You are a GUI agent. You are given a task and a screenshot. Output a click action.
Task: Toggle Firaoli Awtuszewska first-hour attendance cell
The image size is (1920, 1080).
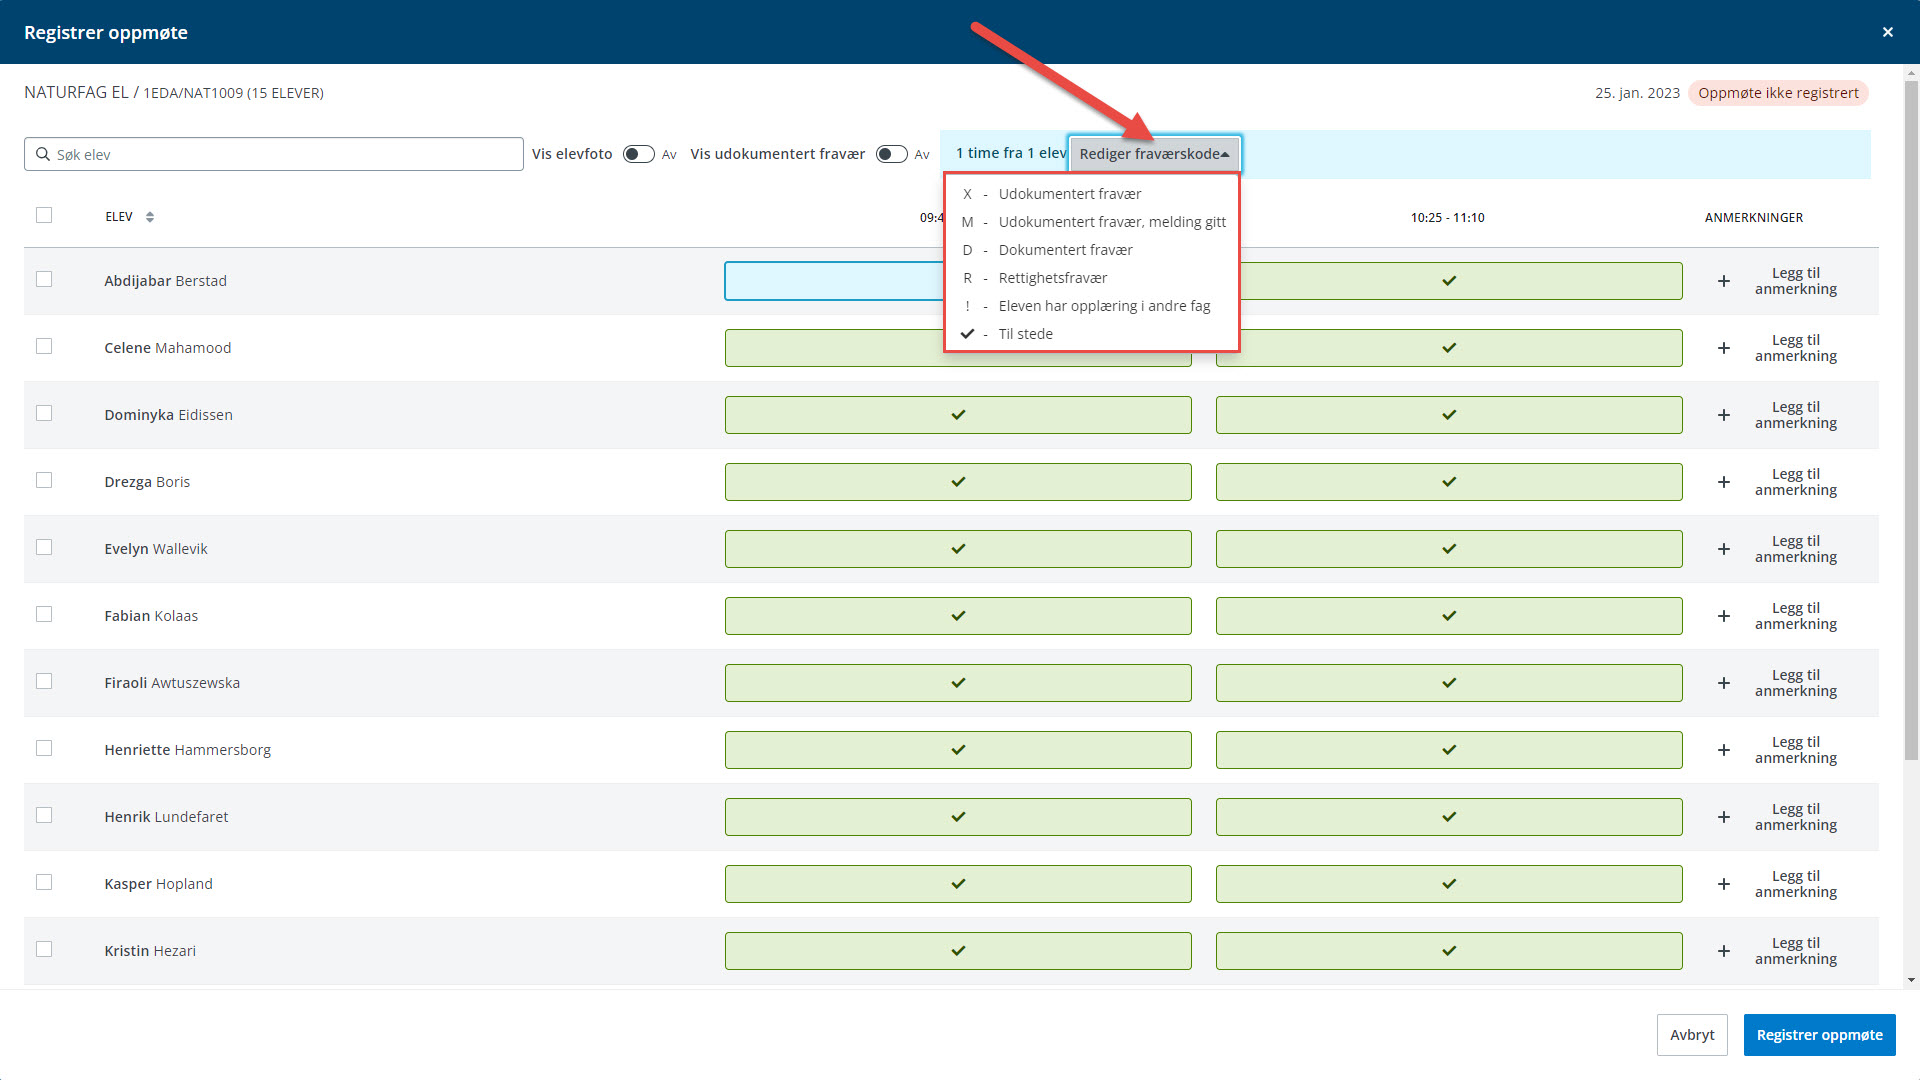(x=958, y=683)
